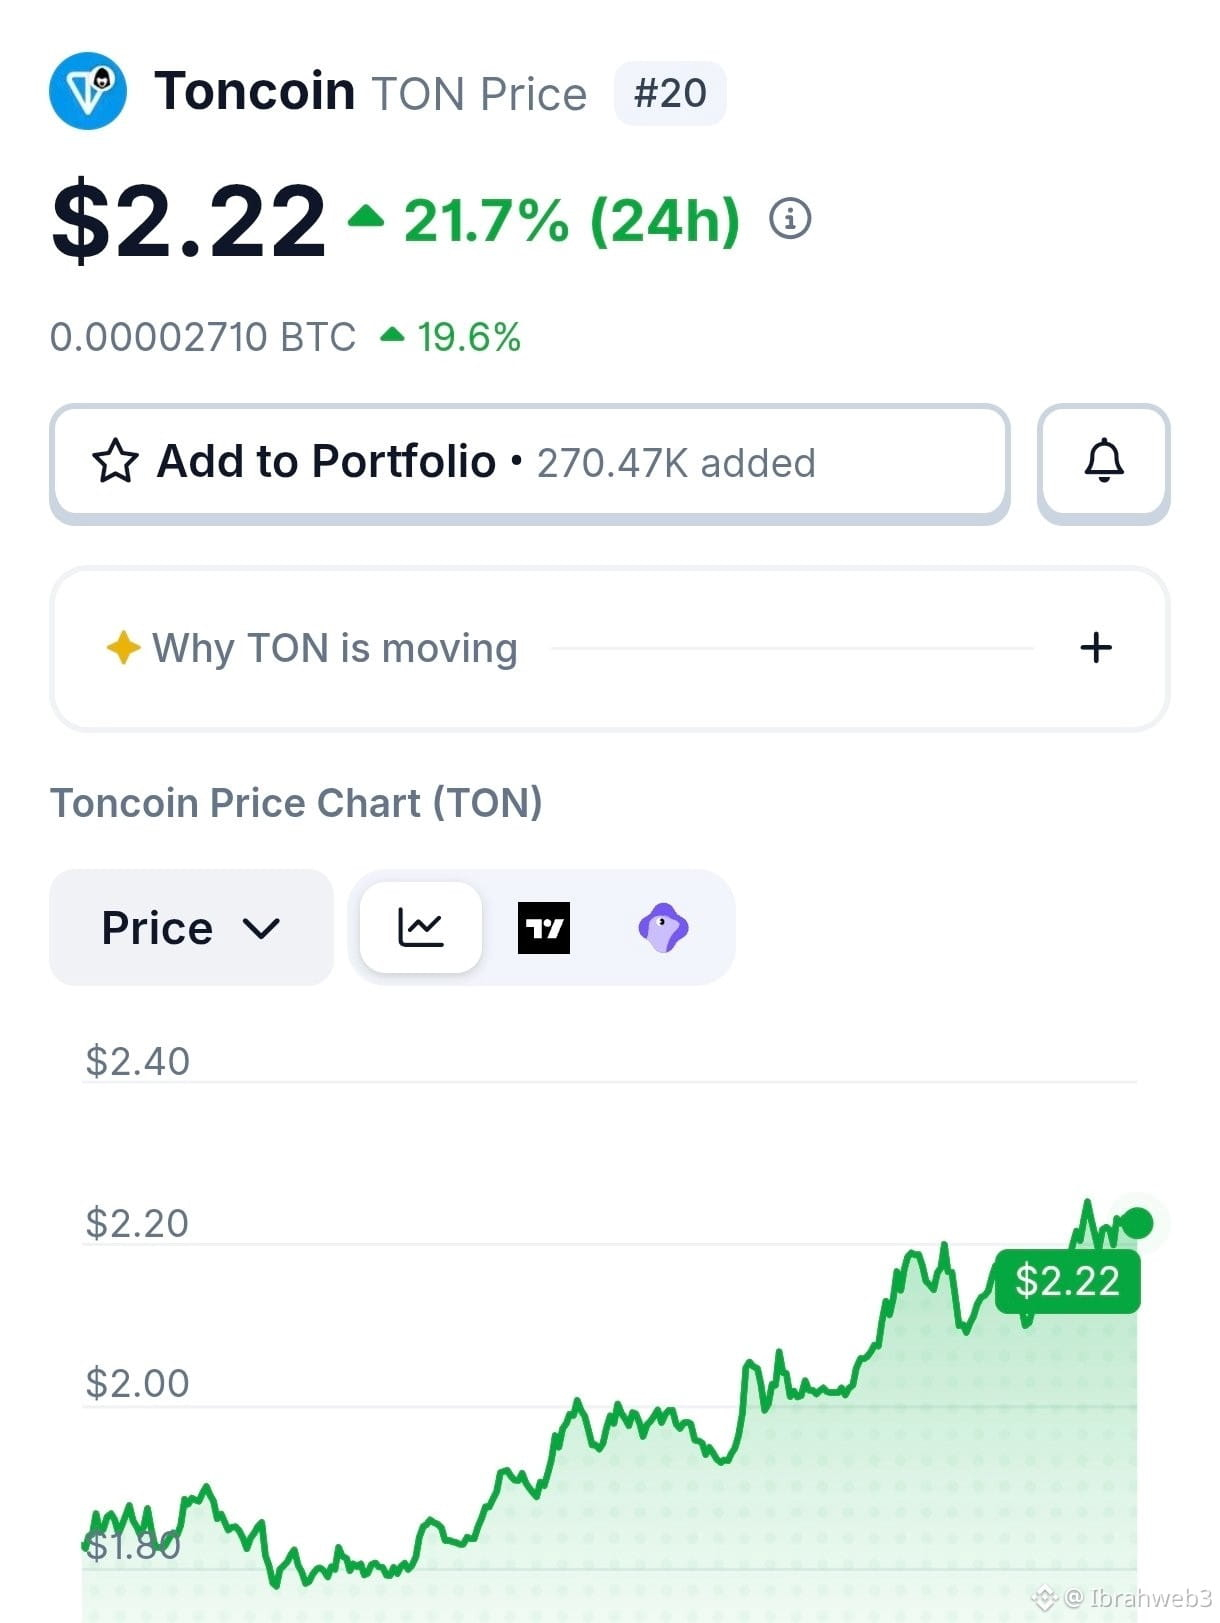The width and height of the screenshot is (1220, 1623).
Task: Click the 21.7% (24h) change text
Action: tap(572, 220)
